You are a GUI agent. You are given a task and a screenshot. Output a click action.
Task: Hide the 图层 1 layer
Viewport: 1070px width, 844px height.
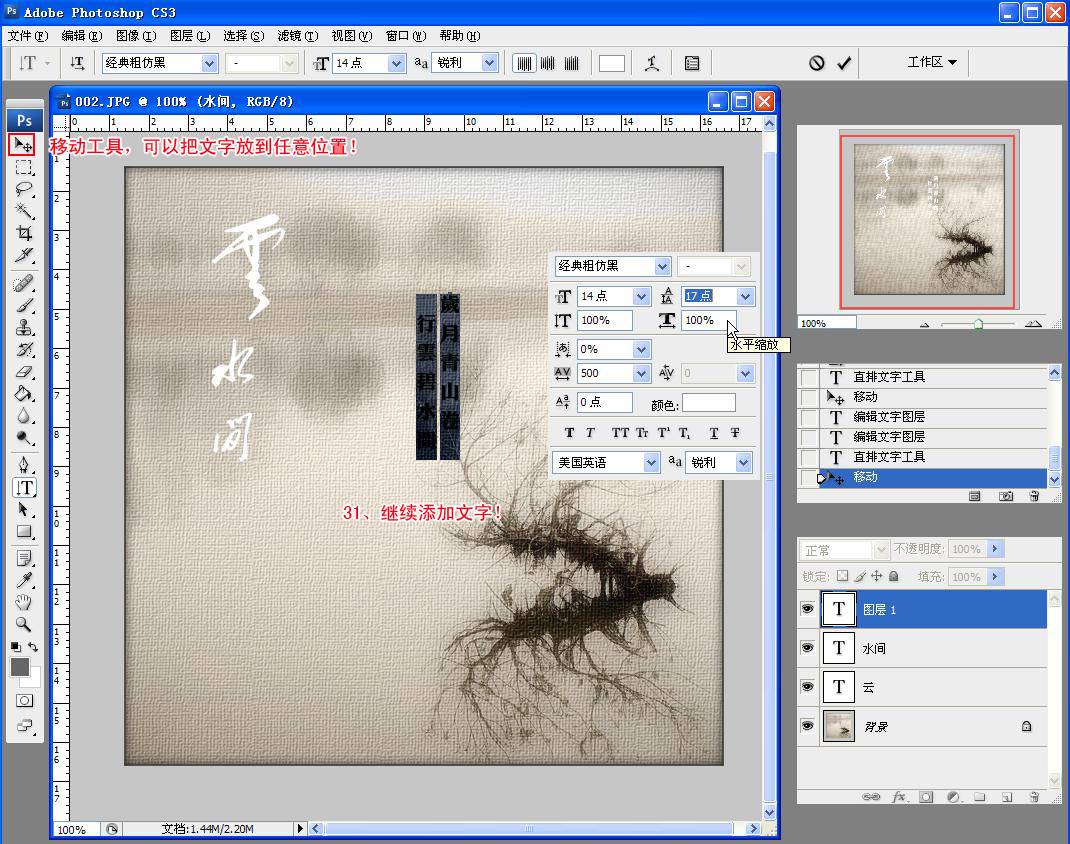tap(807, 609)
